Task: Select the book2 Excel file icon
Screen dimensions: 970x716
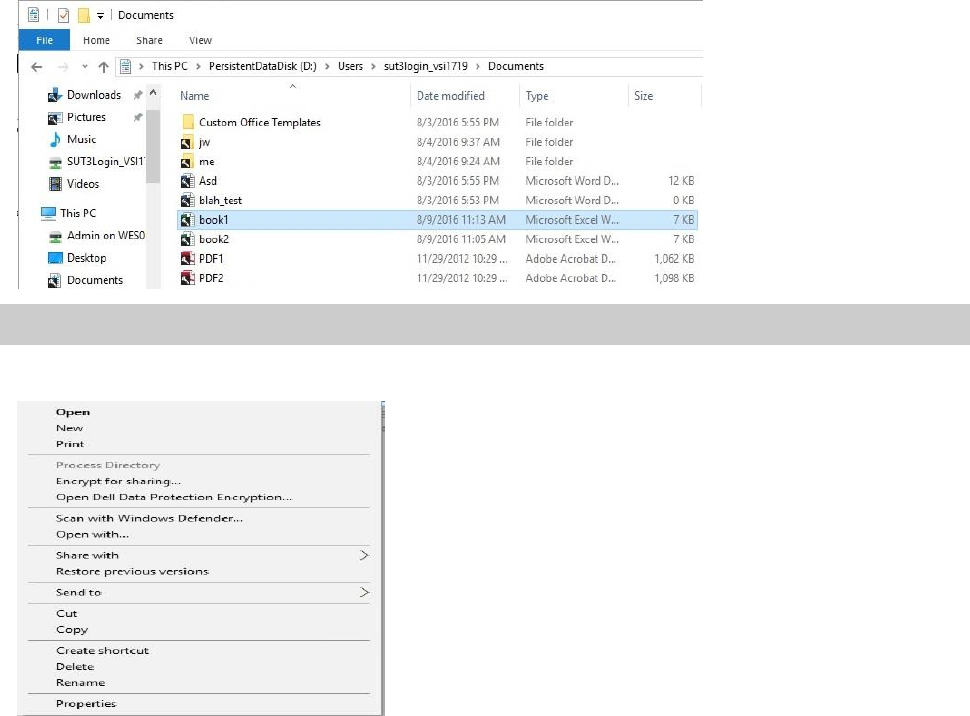Action: (188, 239)
